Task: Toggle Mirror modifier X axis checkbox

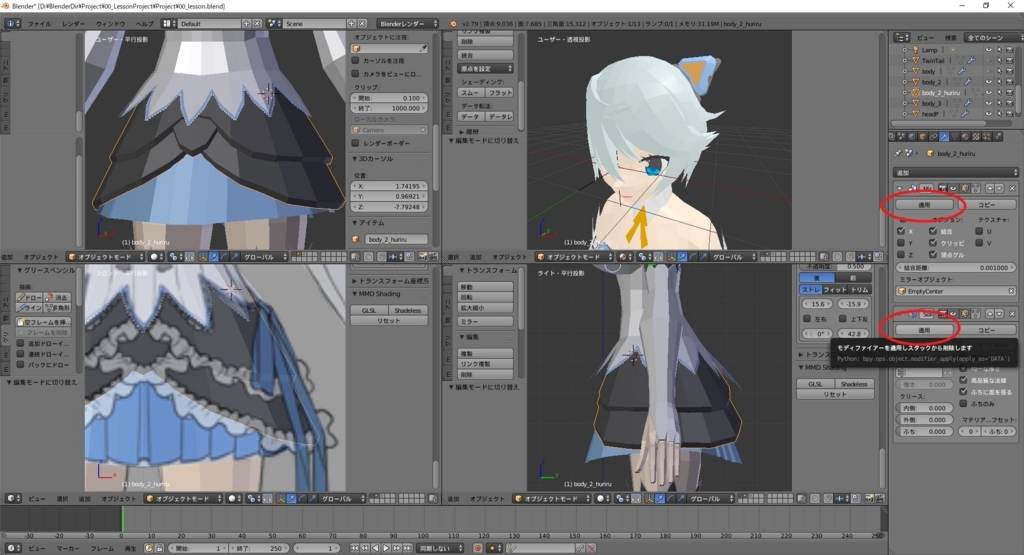Action: point(901,231)
